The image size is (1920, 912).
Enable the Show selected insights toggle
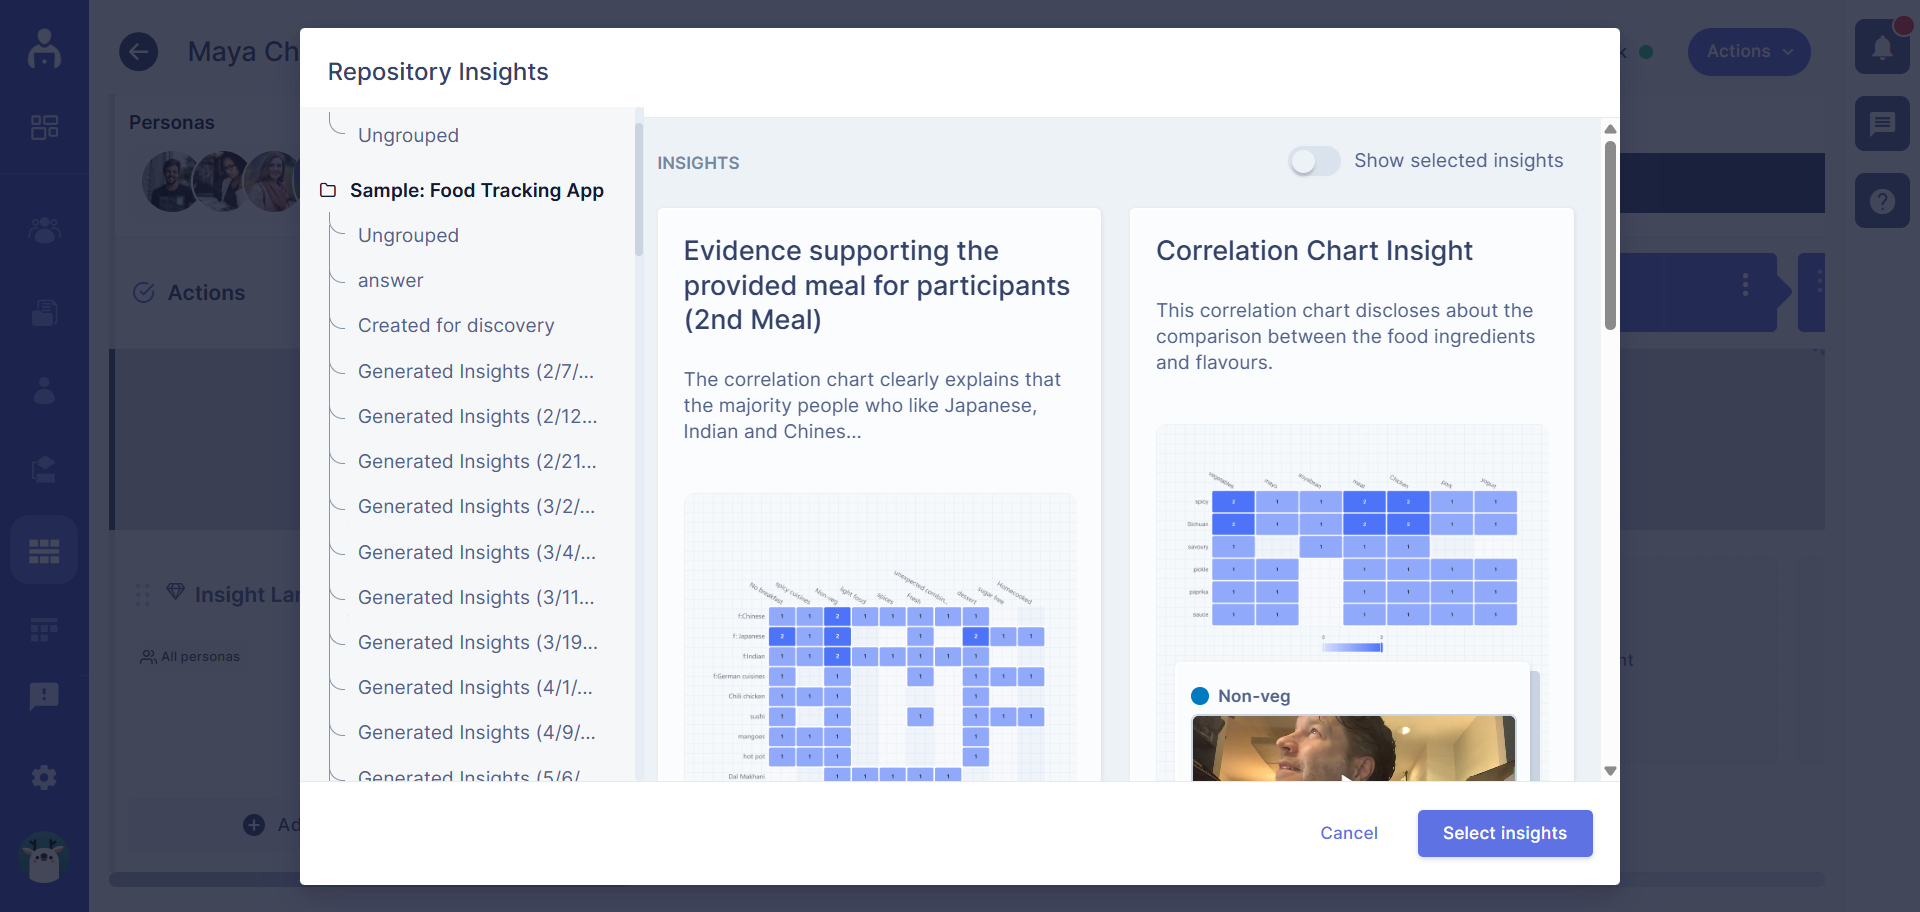coord(1313,160)
